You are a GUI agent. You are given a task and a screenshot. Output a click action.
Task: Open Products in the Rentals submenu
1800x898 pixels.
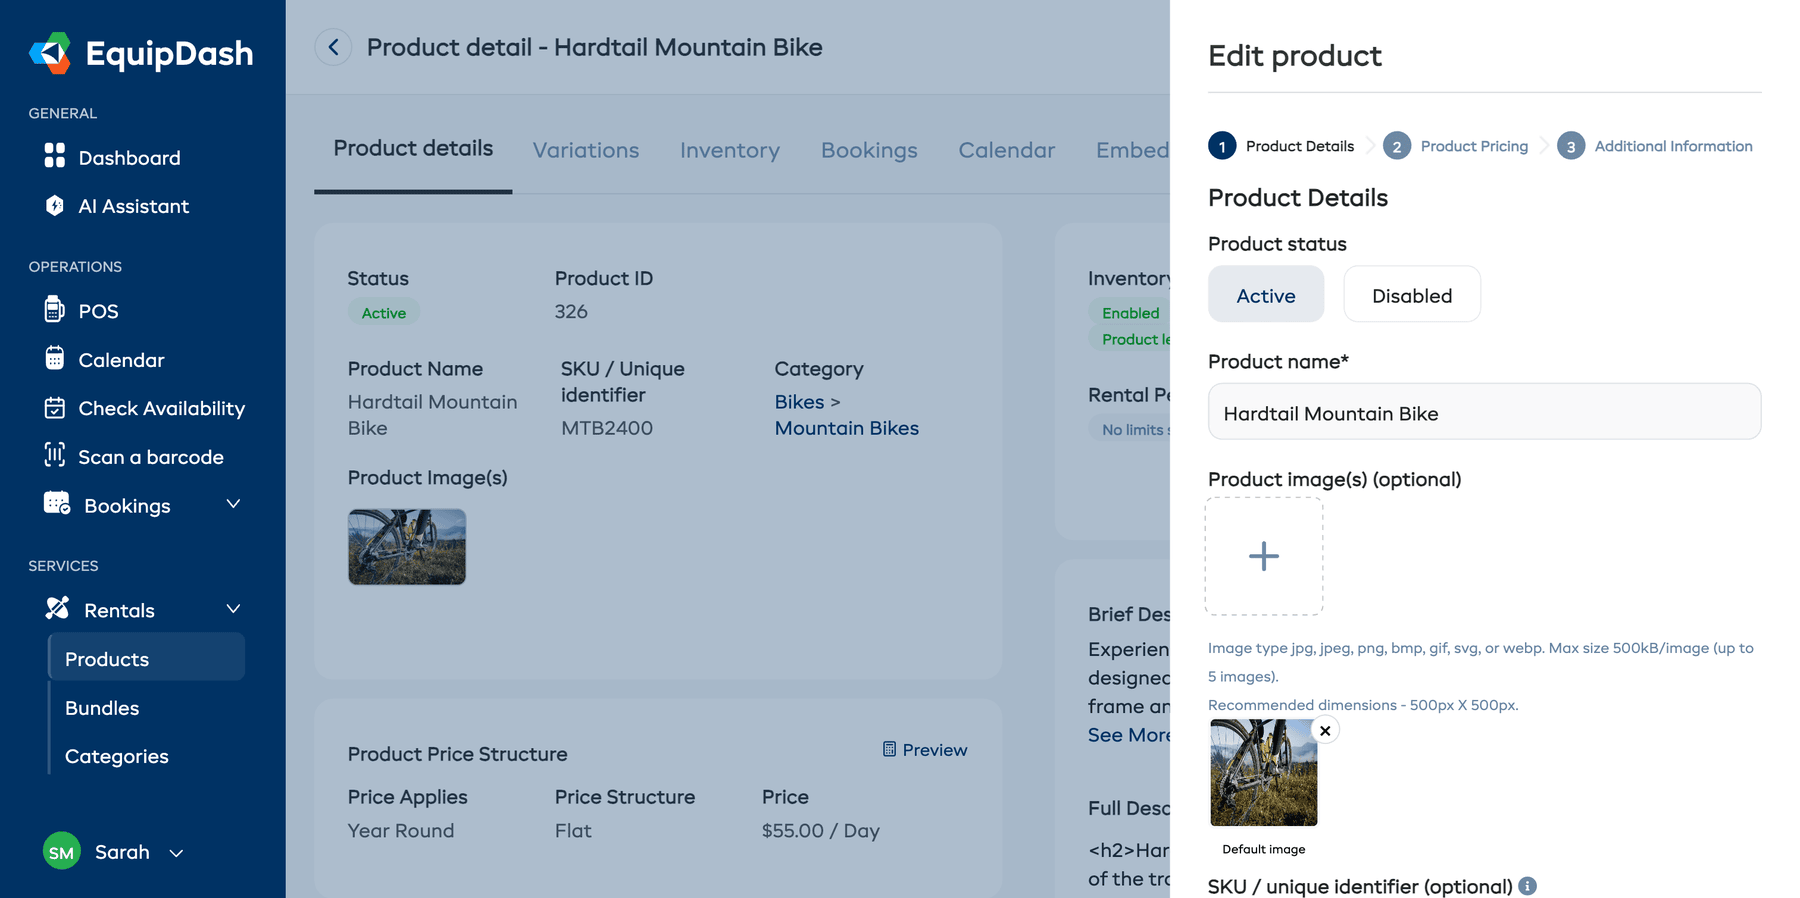pyautogui.click(x=147, y=659)
